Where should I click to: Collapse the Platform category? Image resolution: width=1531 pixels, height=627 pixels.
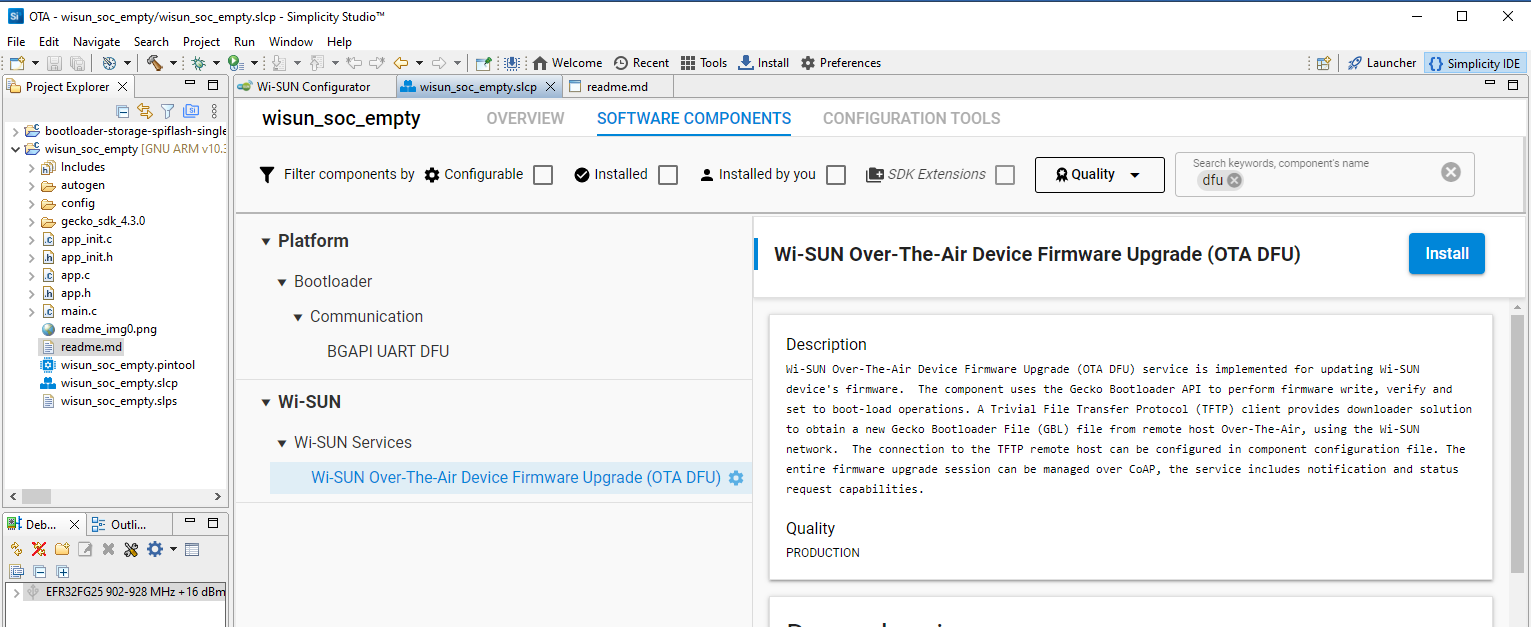coord(266,242)
